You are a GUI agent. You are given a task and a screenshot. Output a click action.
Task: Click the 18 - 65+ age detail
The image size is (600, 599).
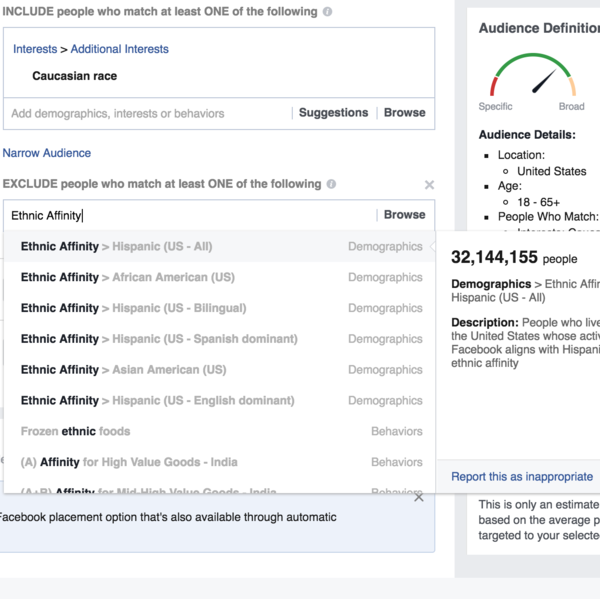click(x=538, y=202)
